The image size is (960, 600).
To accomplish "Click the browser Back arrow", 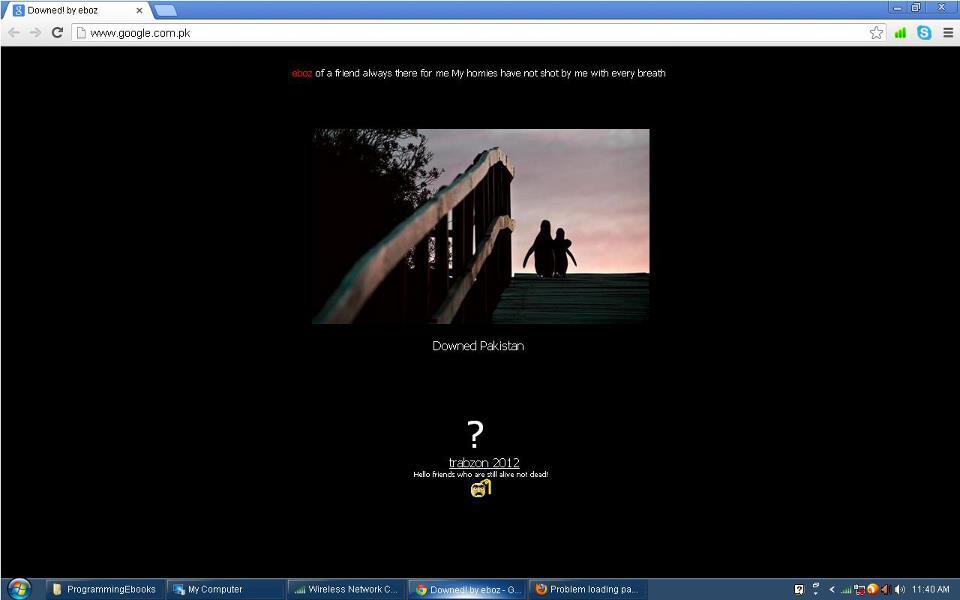I will (x=14, y=32).
